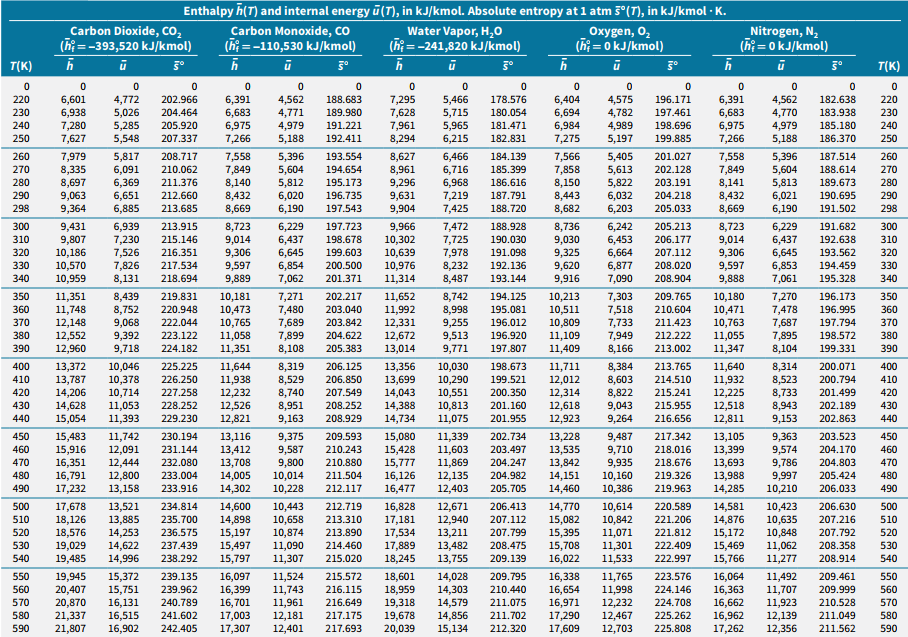Viewport: 908px width, 637px height.
Task: Select CO2 entropy value 225.225
Action: click(x=179, y=367)
